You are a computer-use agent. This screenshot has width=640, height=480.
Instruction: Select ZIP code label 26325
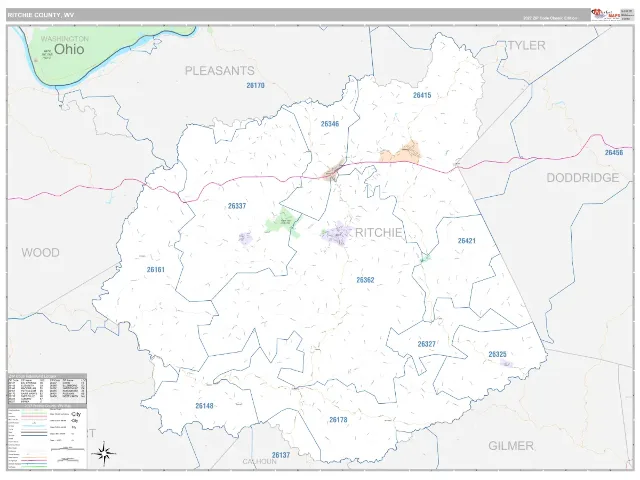point(498,354)
